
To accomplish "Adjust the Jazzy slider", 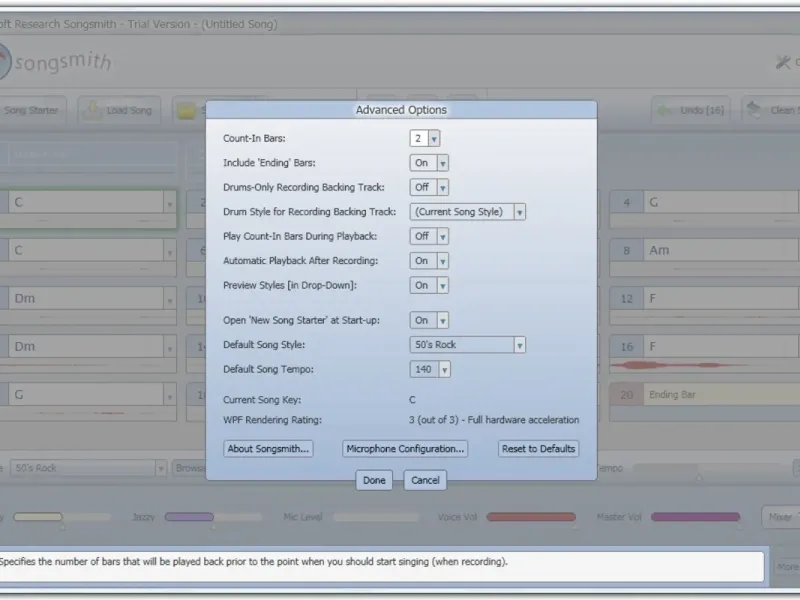I will pyautogui.click(x=213, y=517).
